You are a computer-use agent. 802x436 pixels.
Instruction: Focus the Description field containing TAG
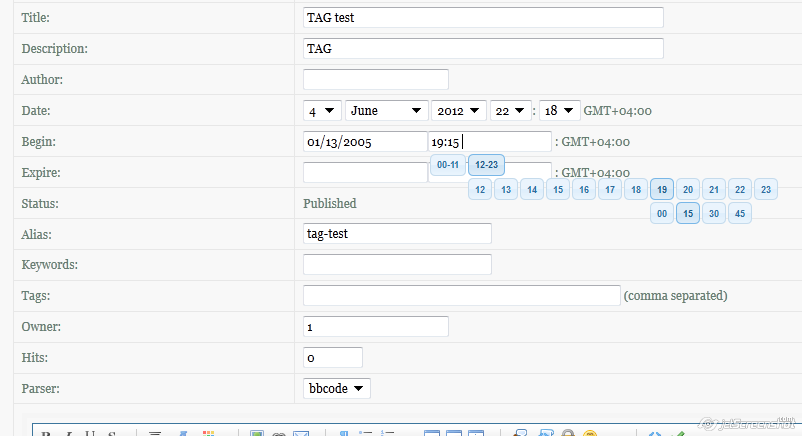click(483, 49)
